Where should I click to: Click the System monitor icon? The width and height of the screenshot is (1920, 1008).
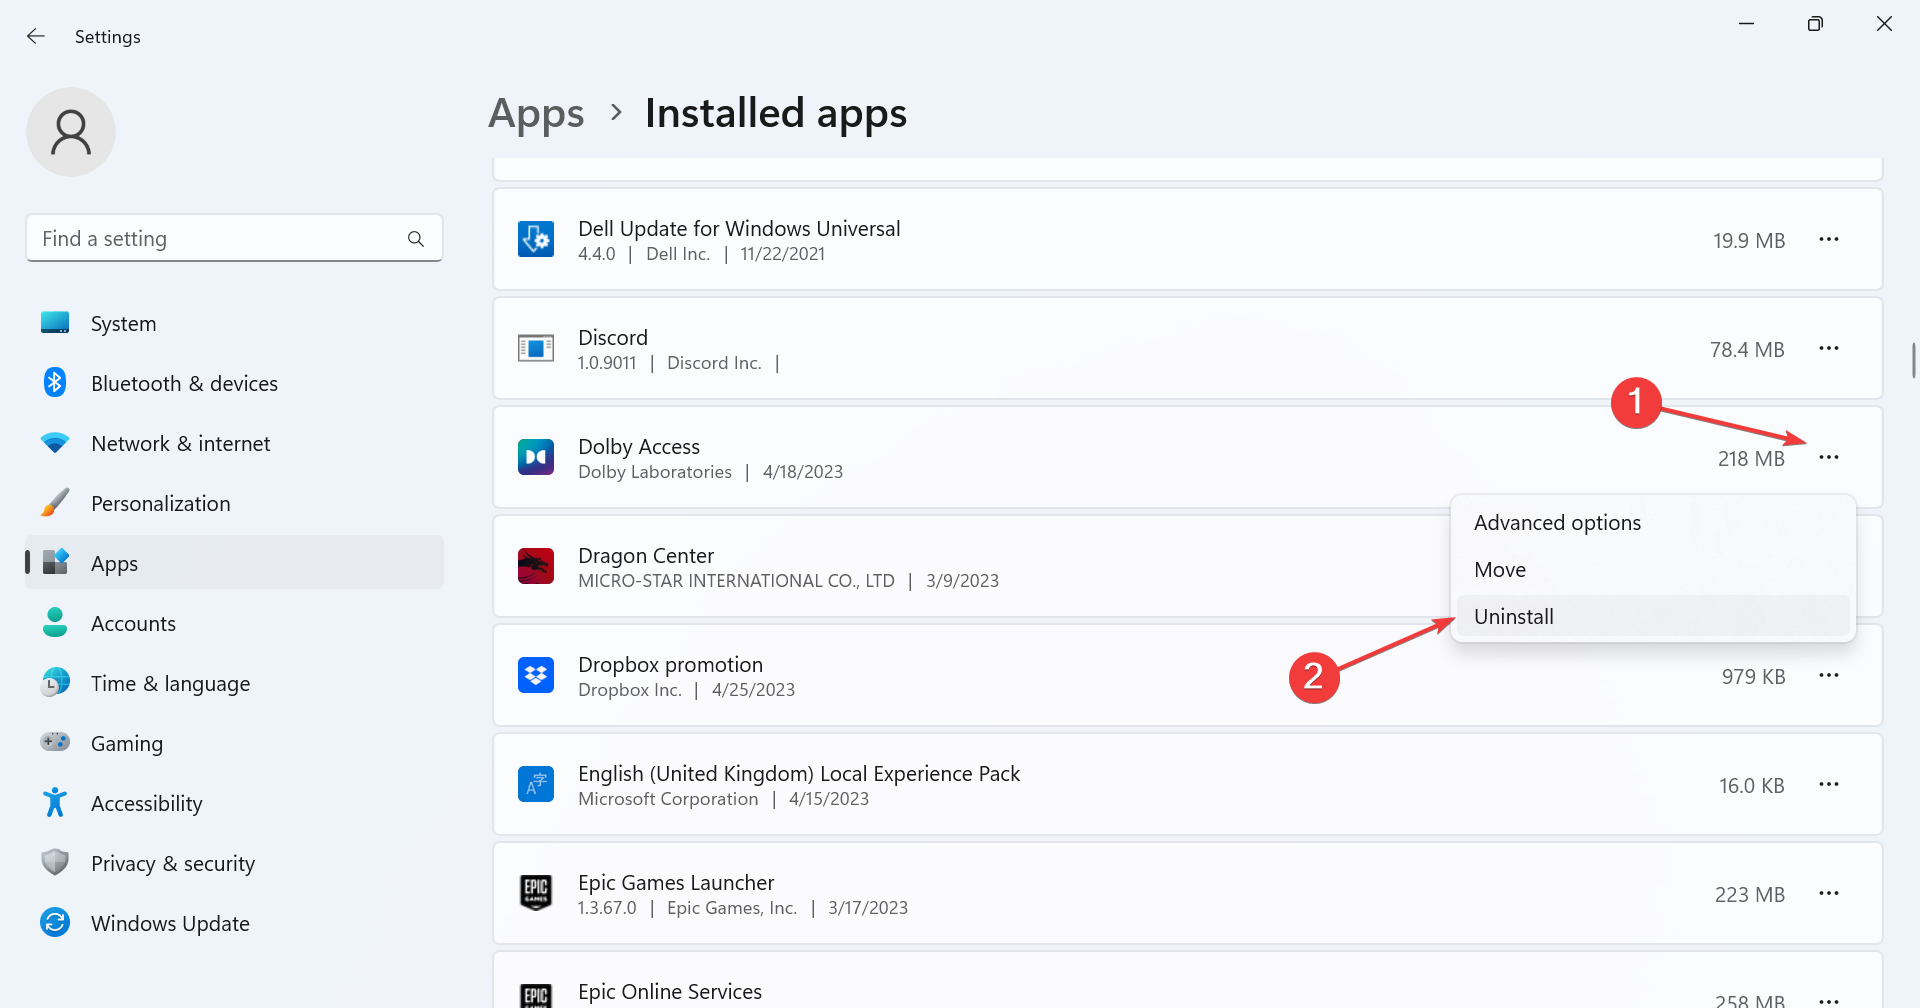[55, 322]
